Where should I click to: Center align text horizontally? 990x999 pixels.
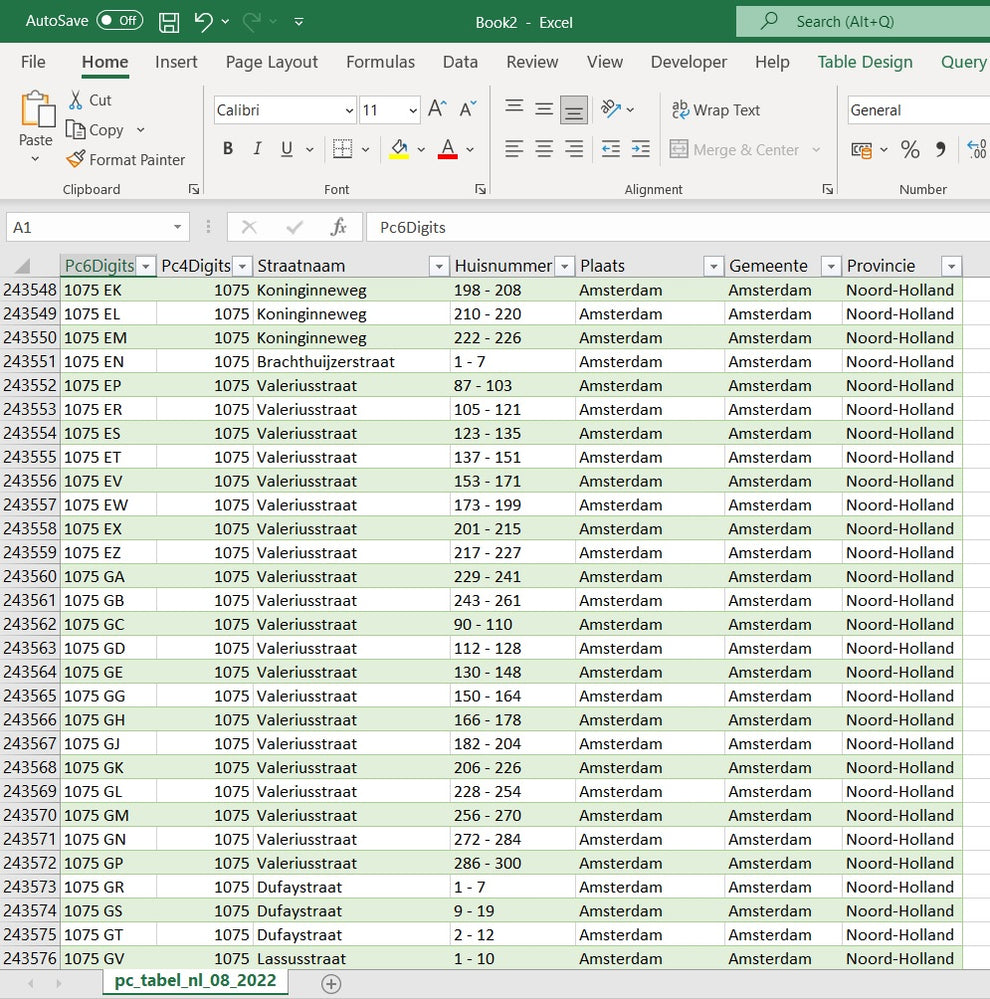coord(544,149)
